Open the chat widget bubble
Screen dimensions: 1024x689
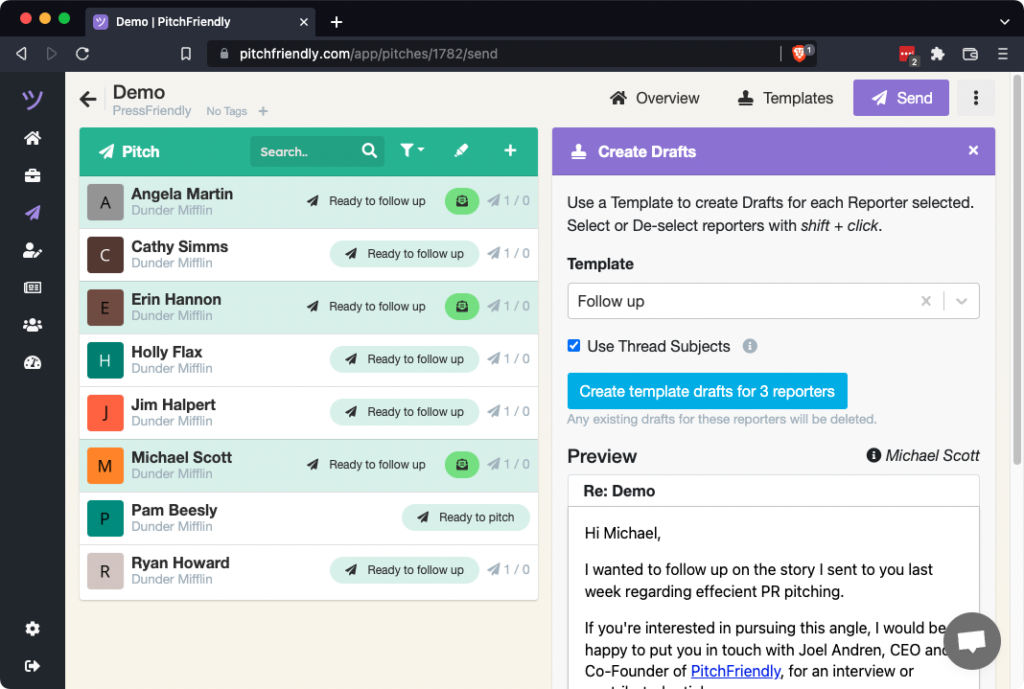(x=972, y=641)
